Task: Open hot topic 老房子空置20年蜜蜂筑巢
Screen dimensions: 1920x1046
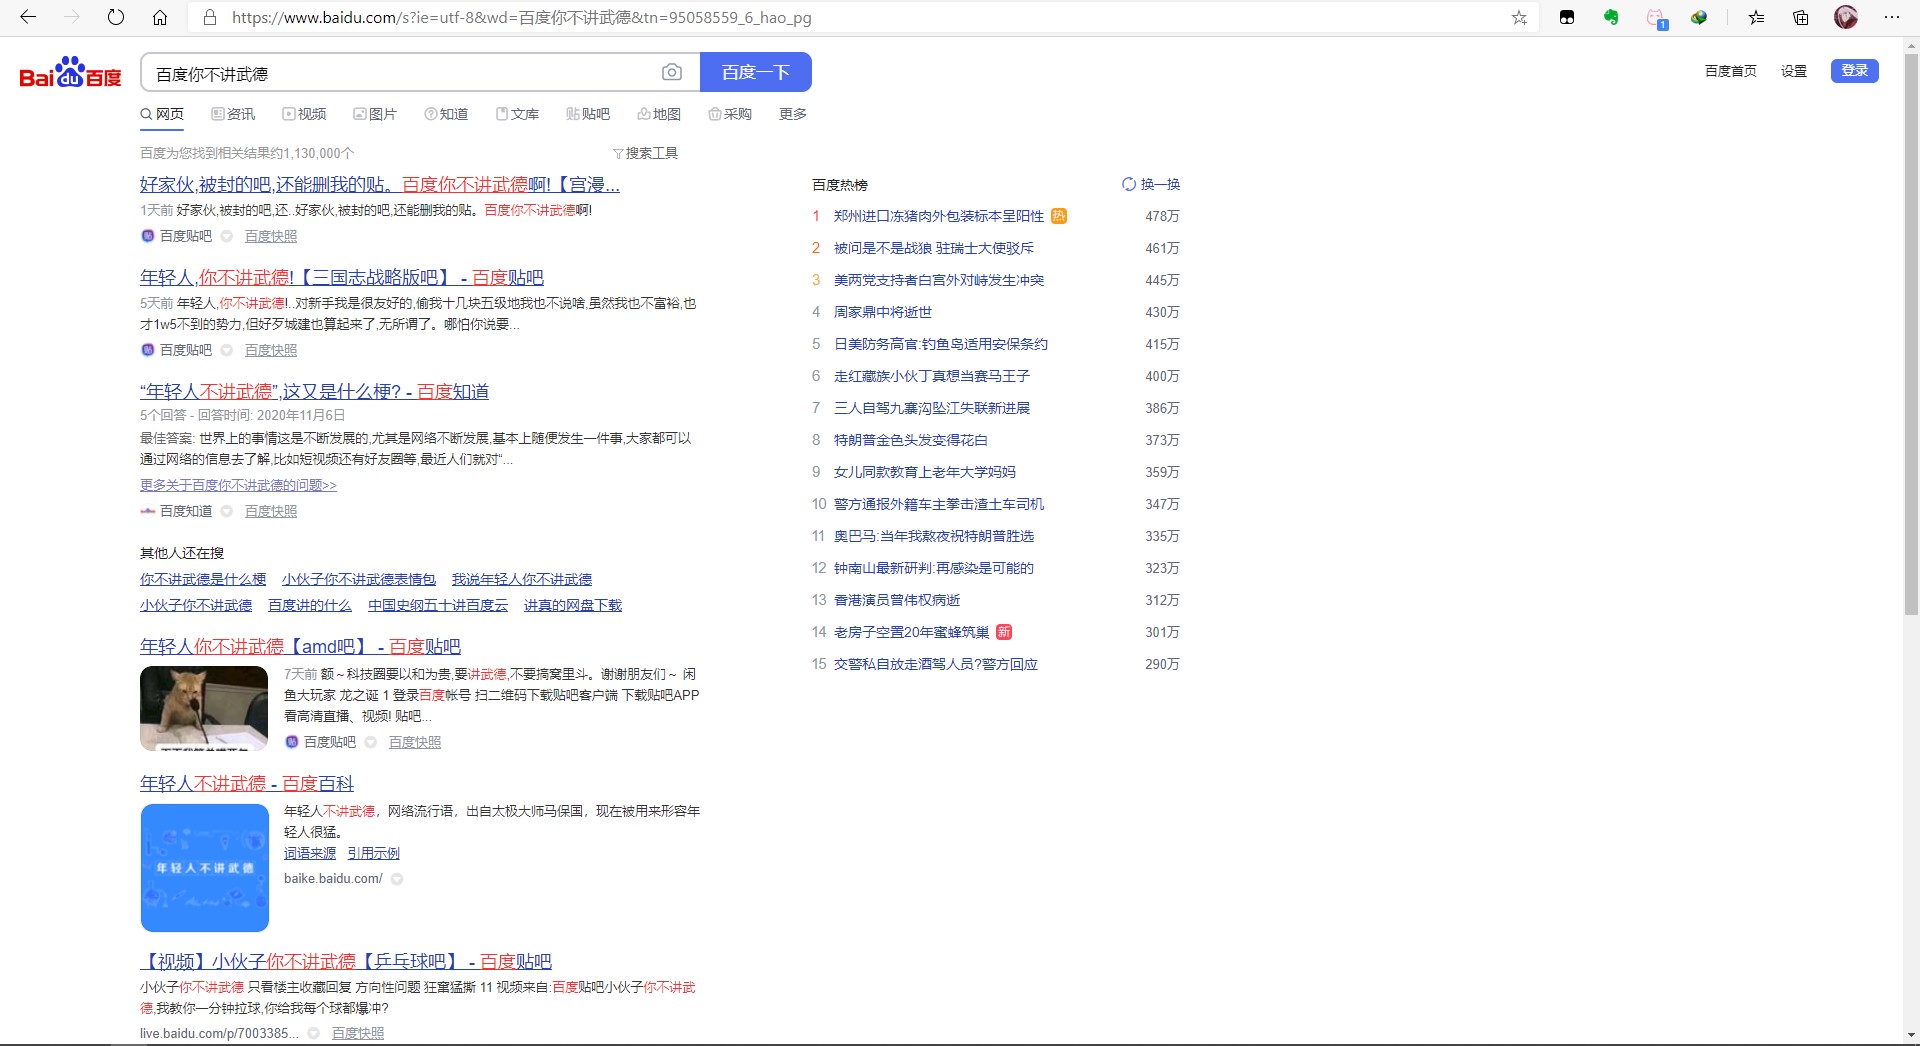Action: click(912, 632)
